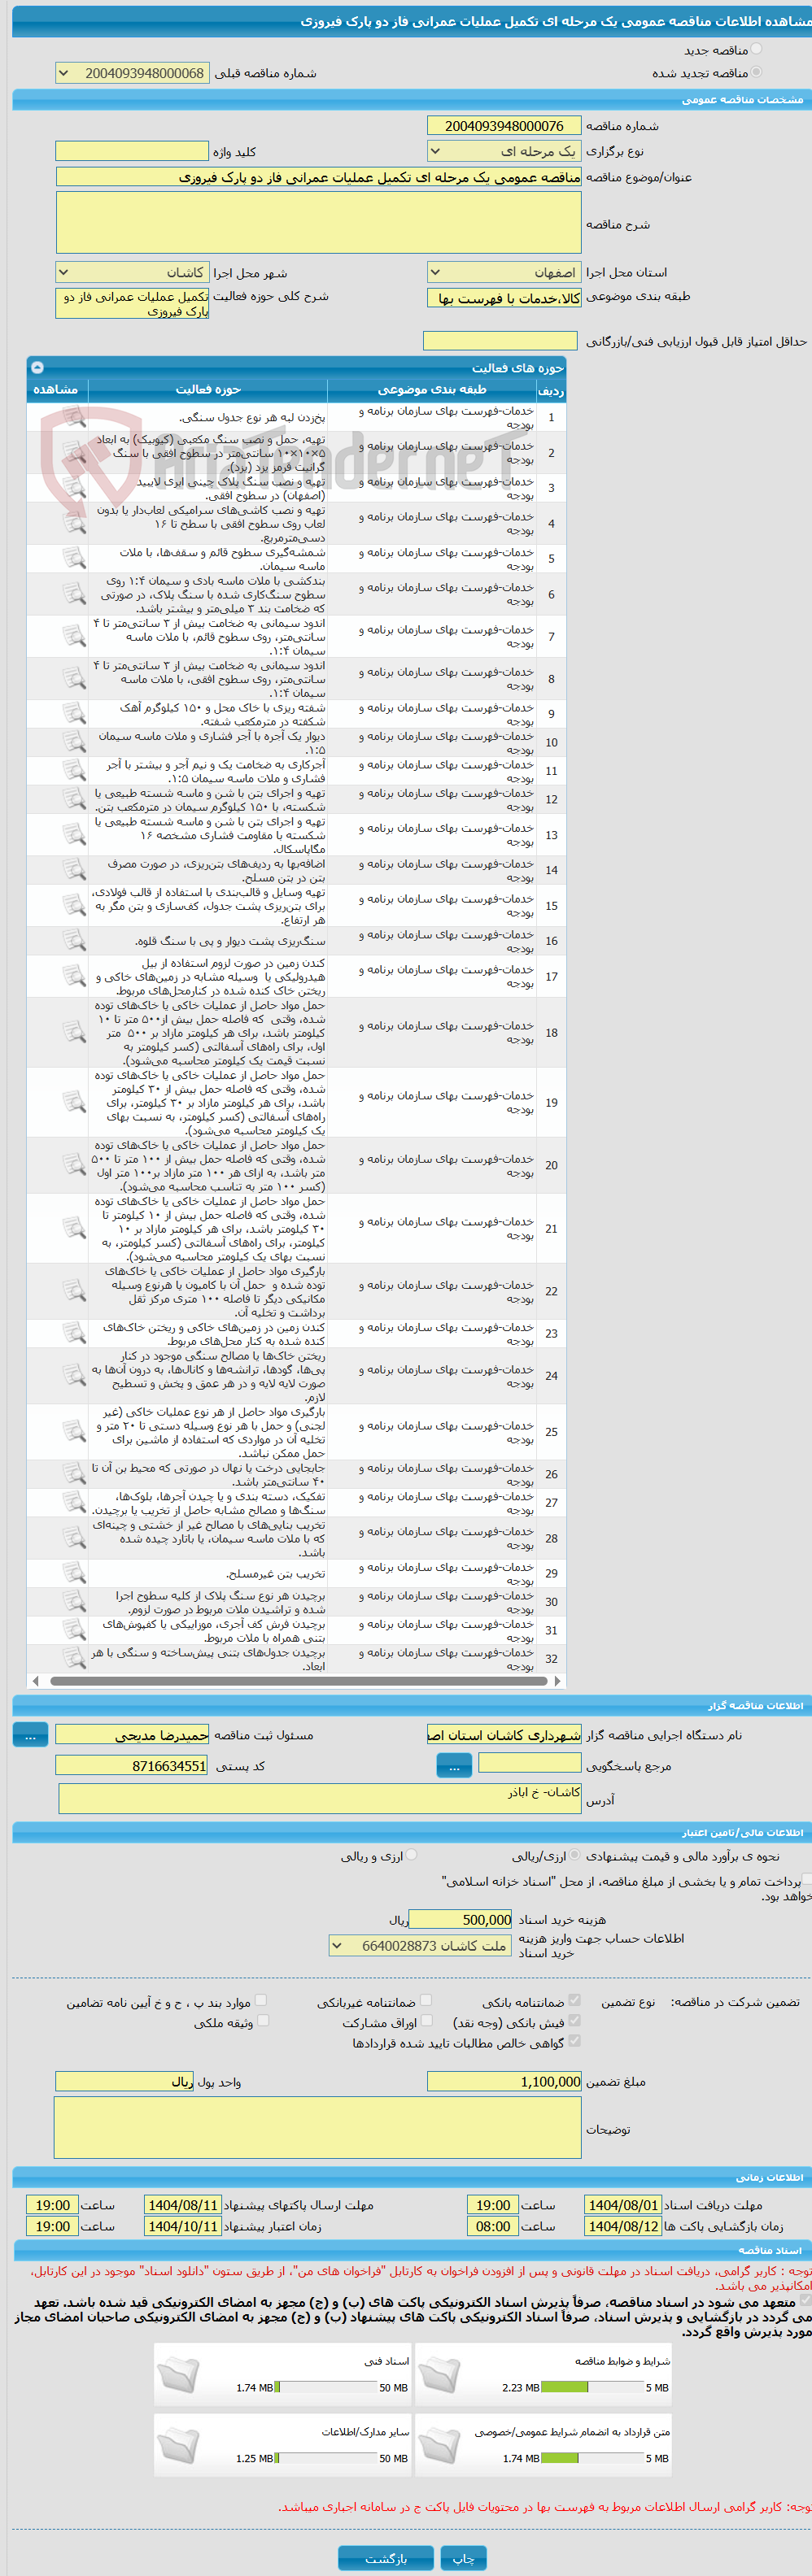This screenshot has height=2576, width=812.
Task: Open the view icon for activity row 18
Action: [73, 1032]
